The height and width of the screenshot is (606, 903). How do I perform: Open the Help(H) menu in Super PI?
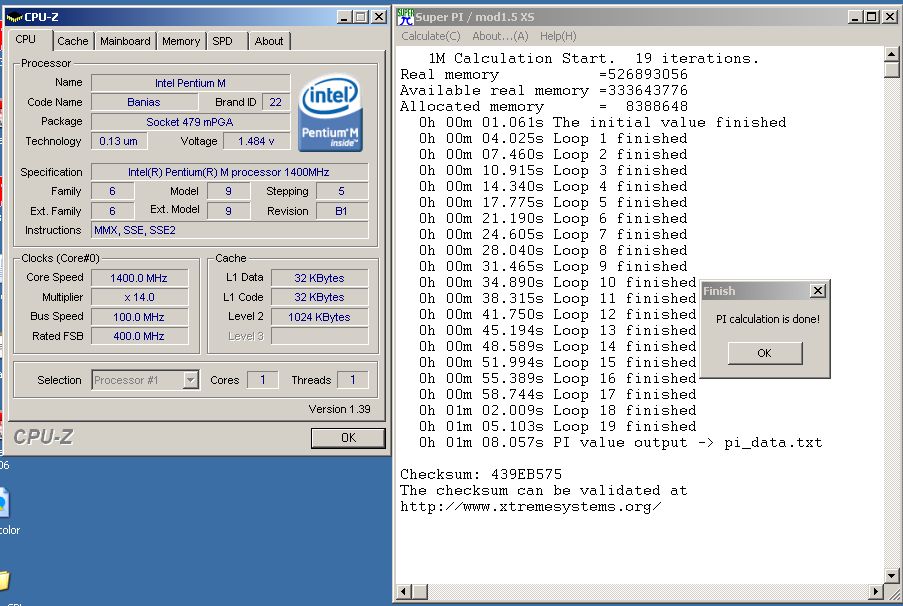[x=557, y=36]
